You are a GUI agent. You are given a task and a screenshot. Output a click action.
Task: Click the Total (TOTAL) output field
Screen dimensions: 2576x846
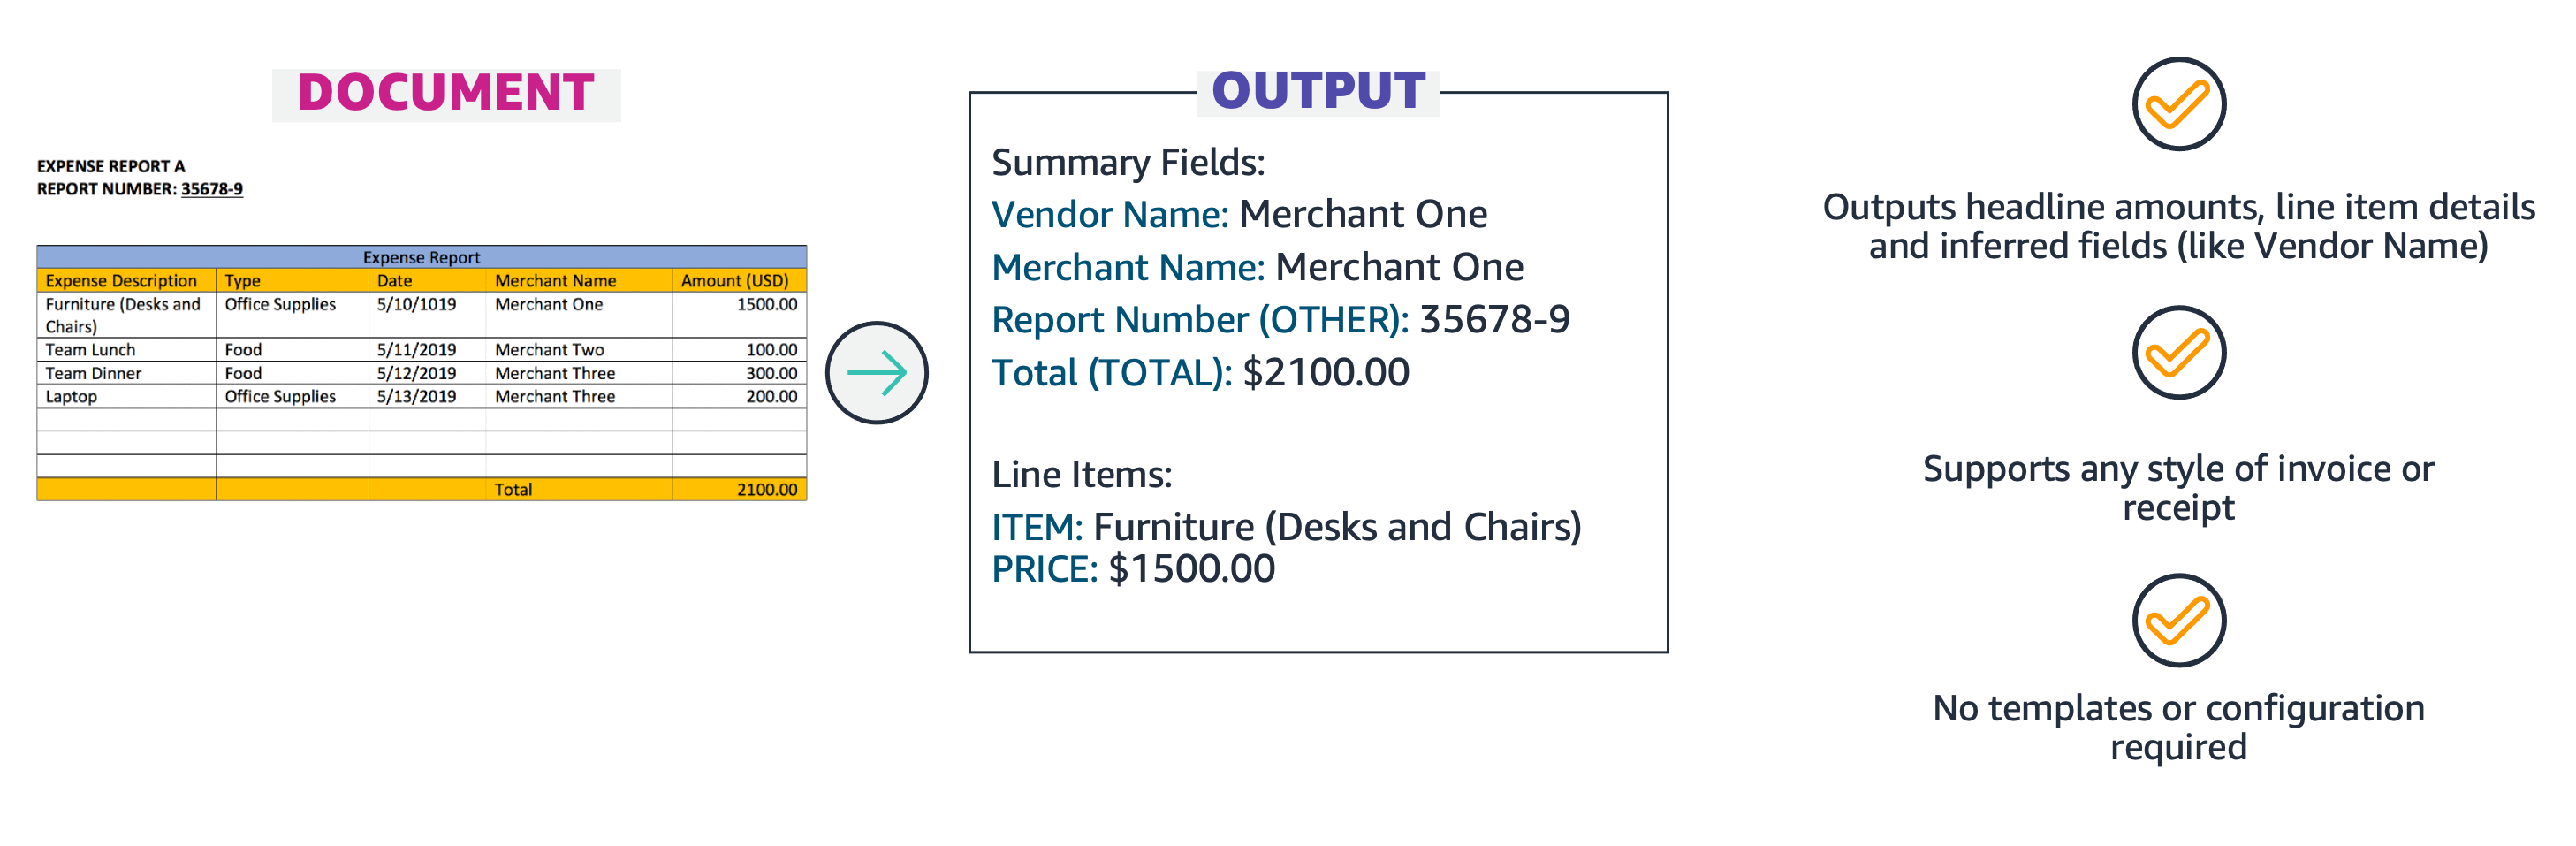pyautogui.click(x=1200, y=372)
